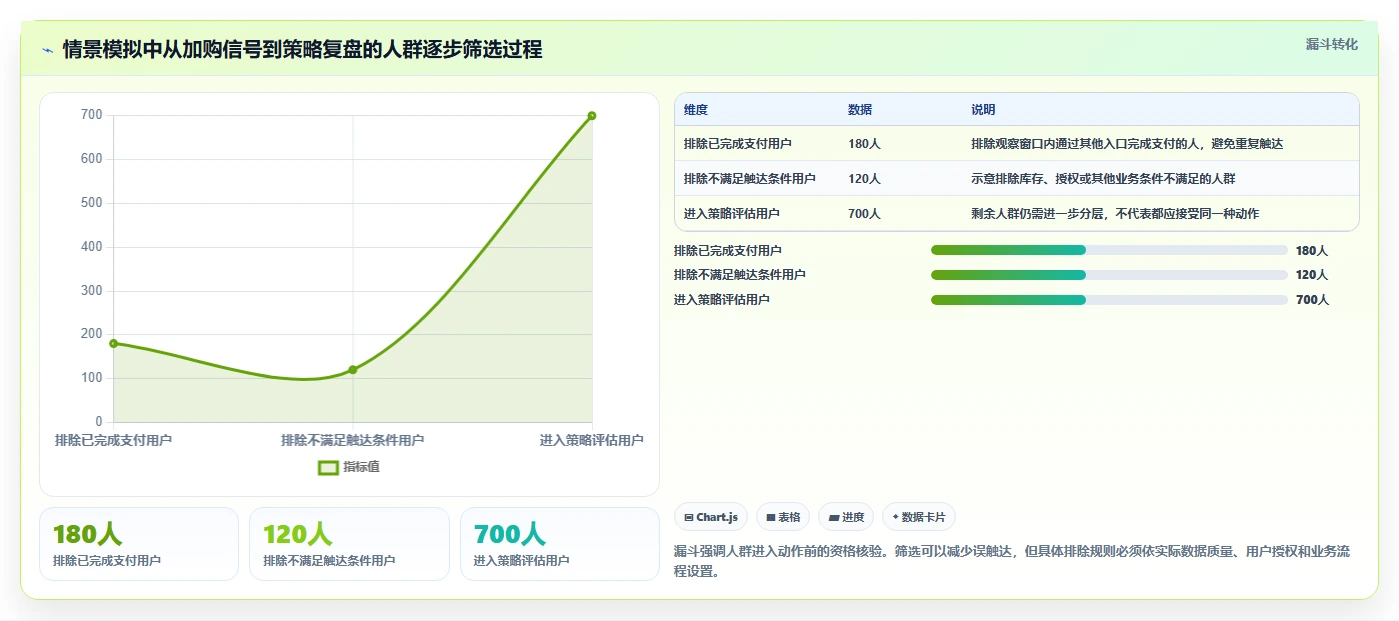Click the 排除已完成支付用户 progress bar

(1109, 250)
